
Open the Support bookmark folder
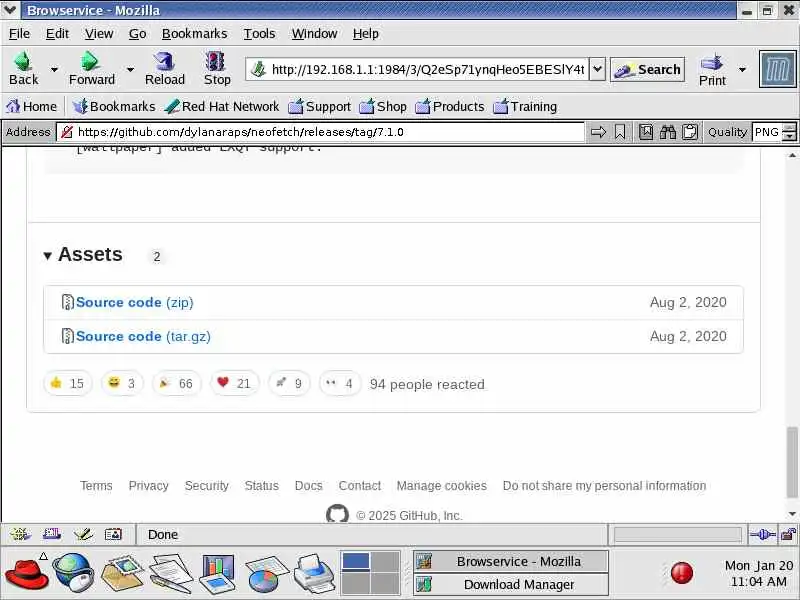point(319,107)
